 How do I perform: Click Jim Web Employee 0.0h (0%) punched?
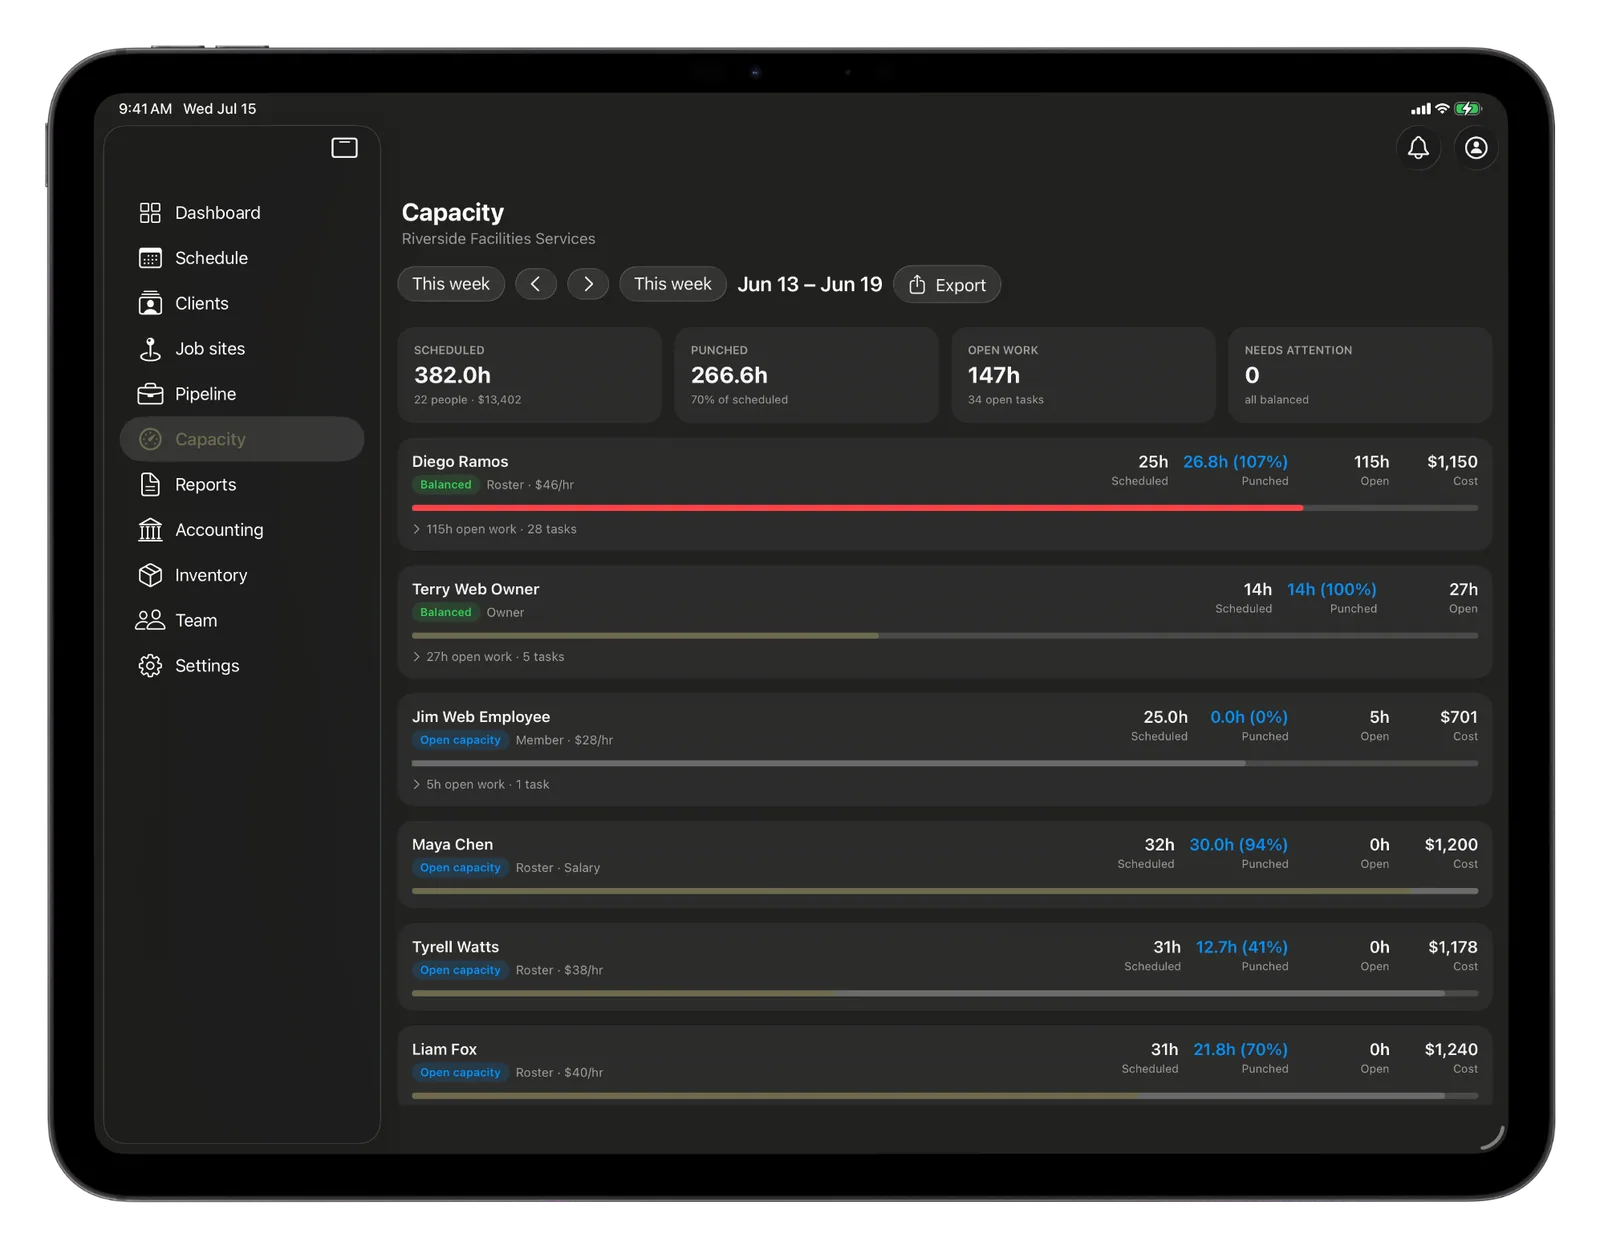[x=1249, y=717]
